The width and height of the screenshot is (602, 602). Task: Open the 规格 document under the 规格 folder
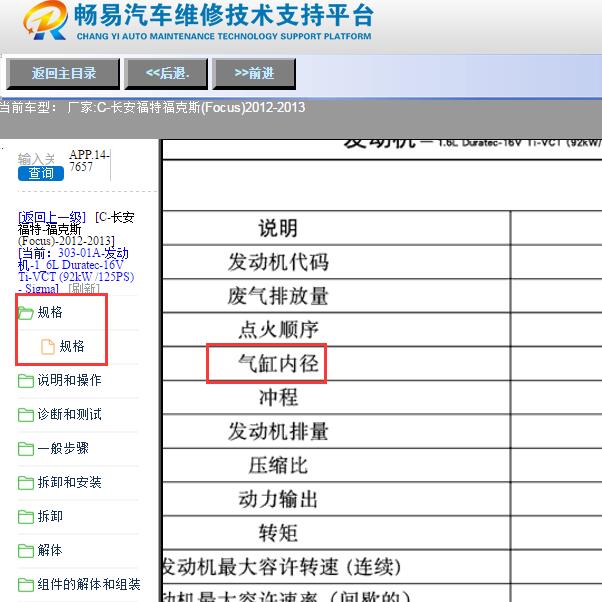72,346
